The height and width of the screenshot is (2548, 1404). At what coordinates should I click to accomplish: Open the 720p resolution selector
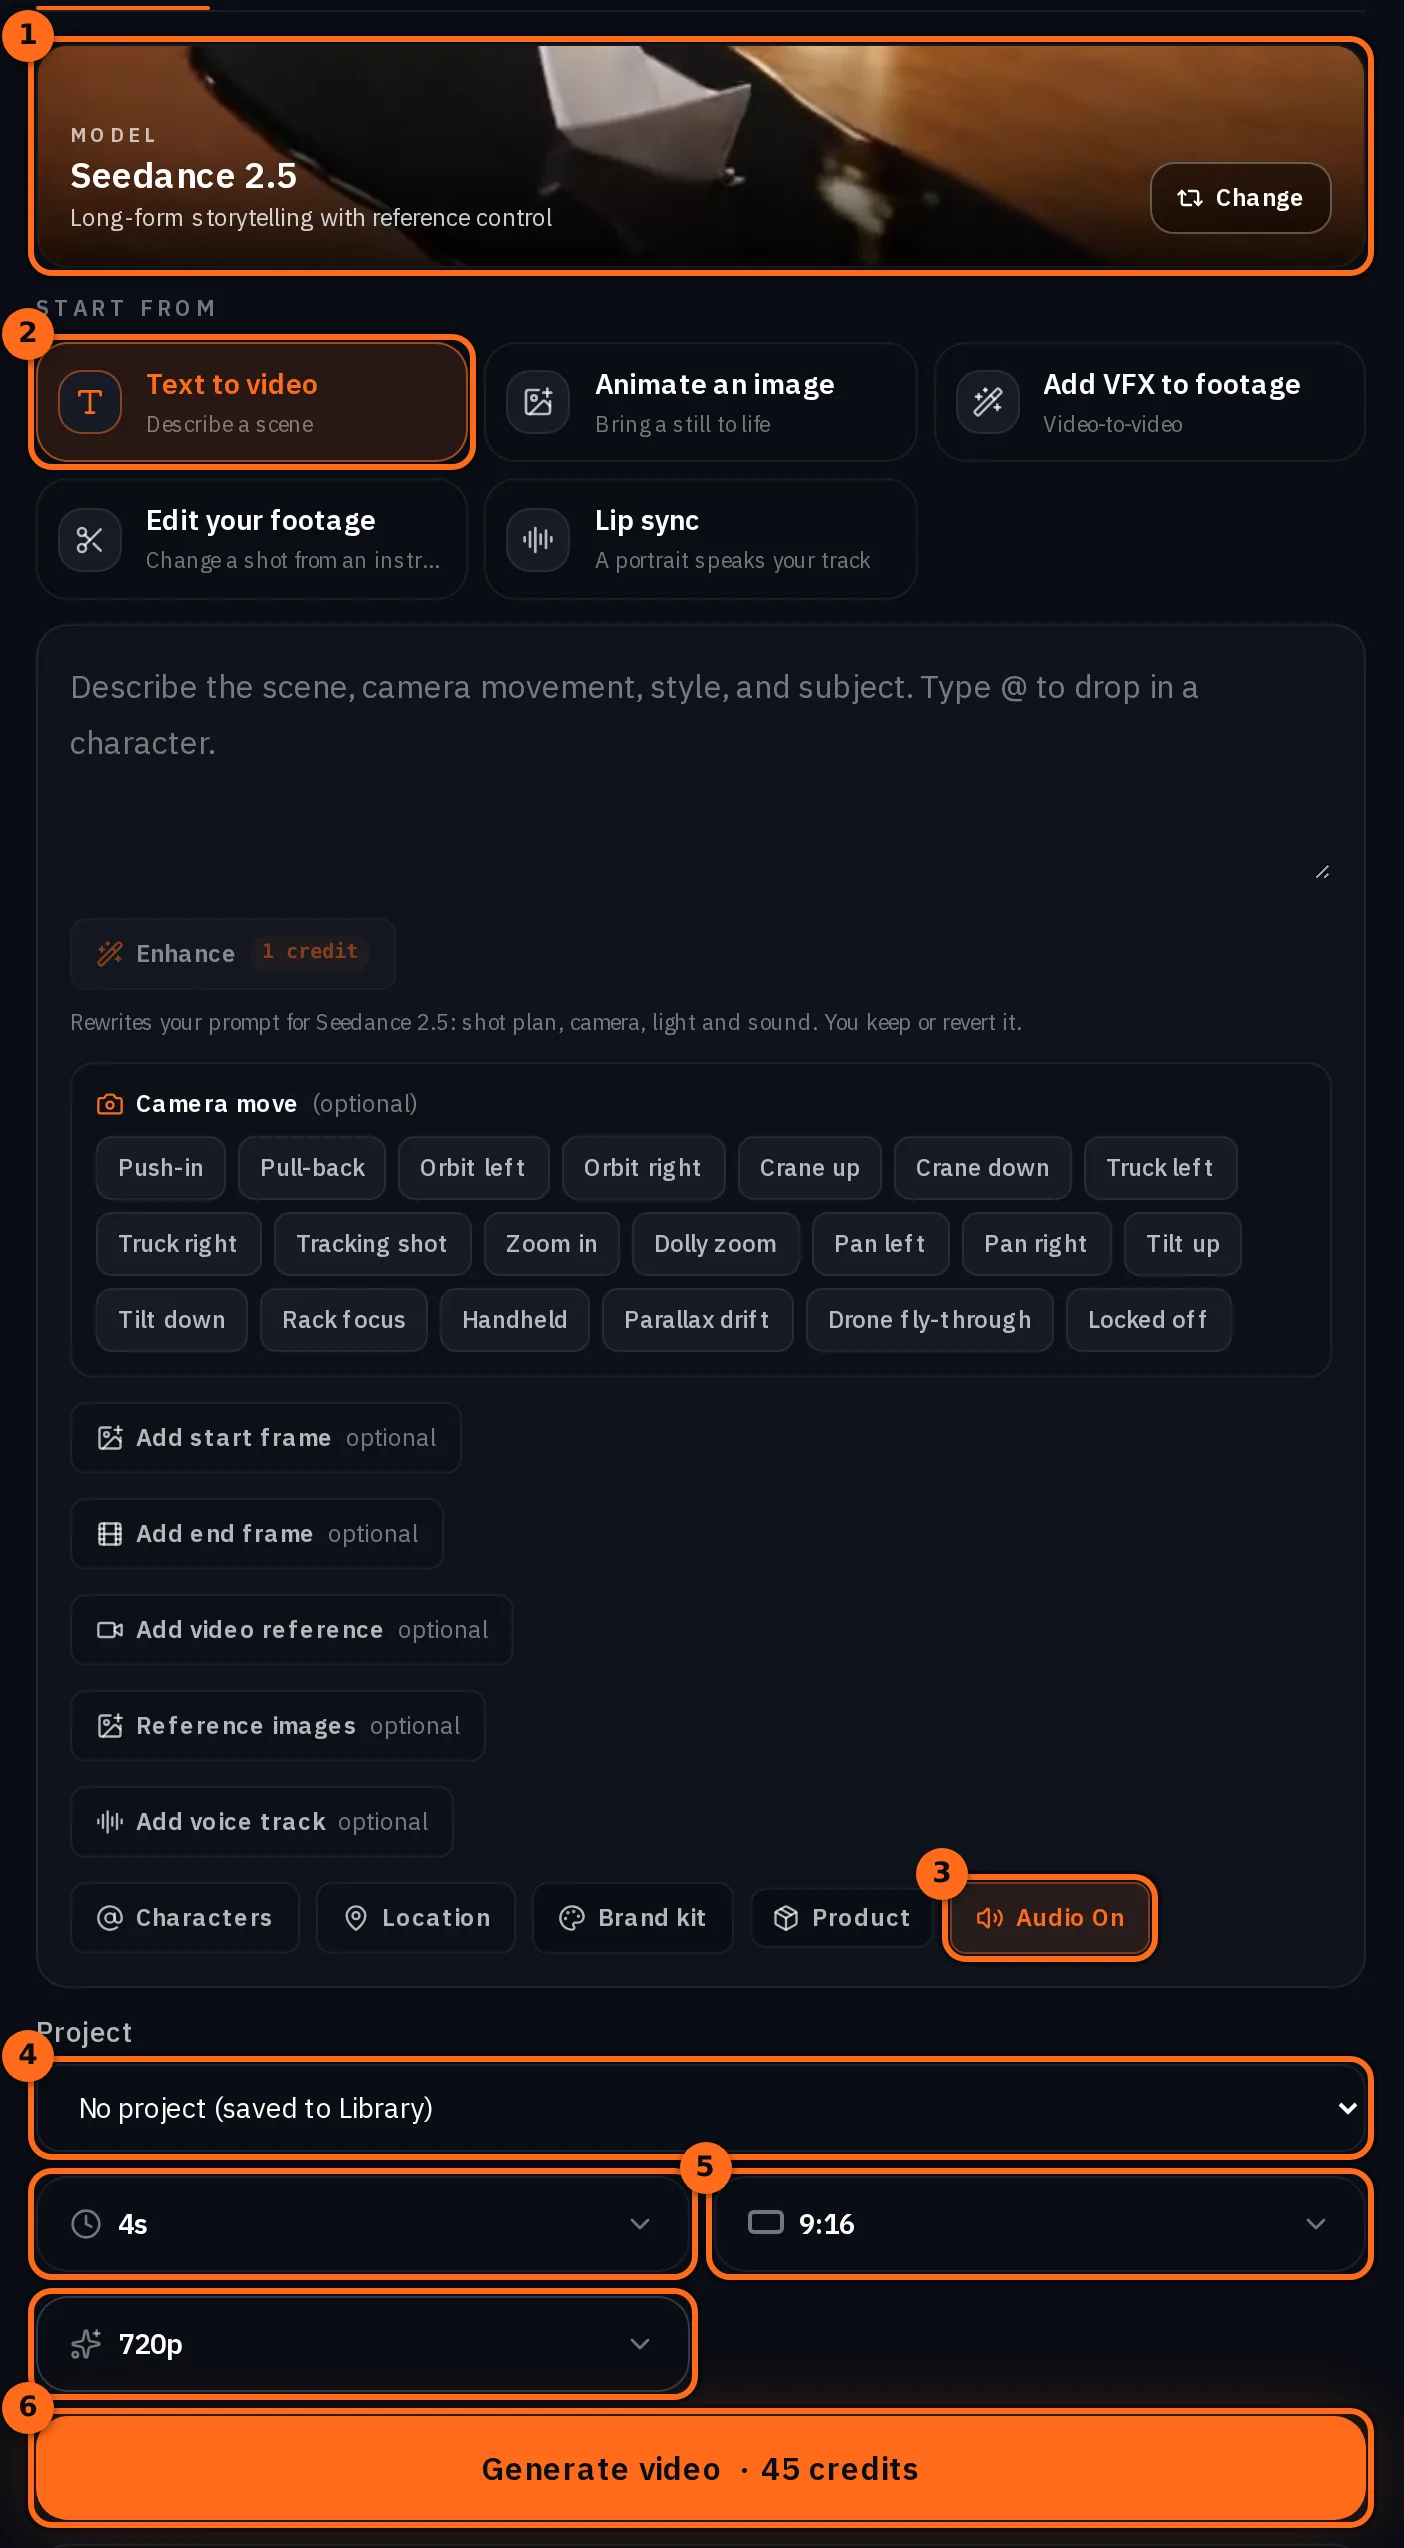click(362, 2344)
